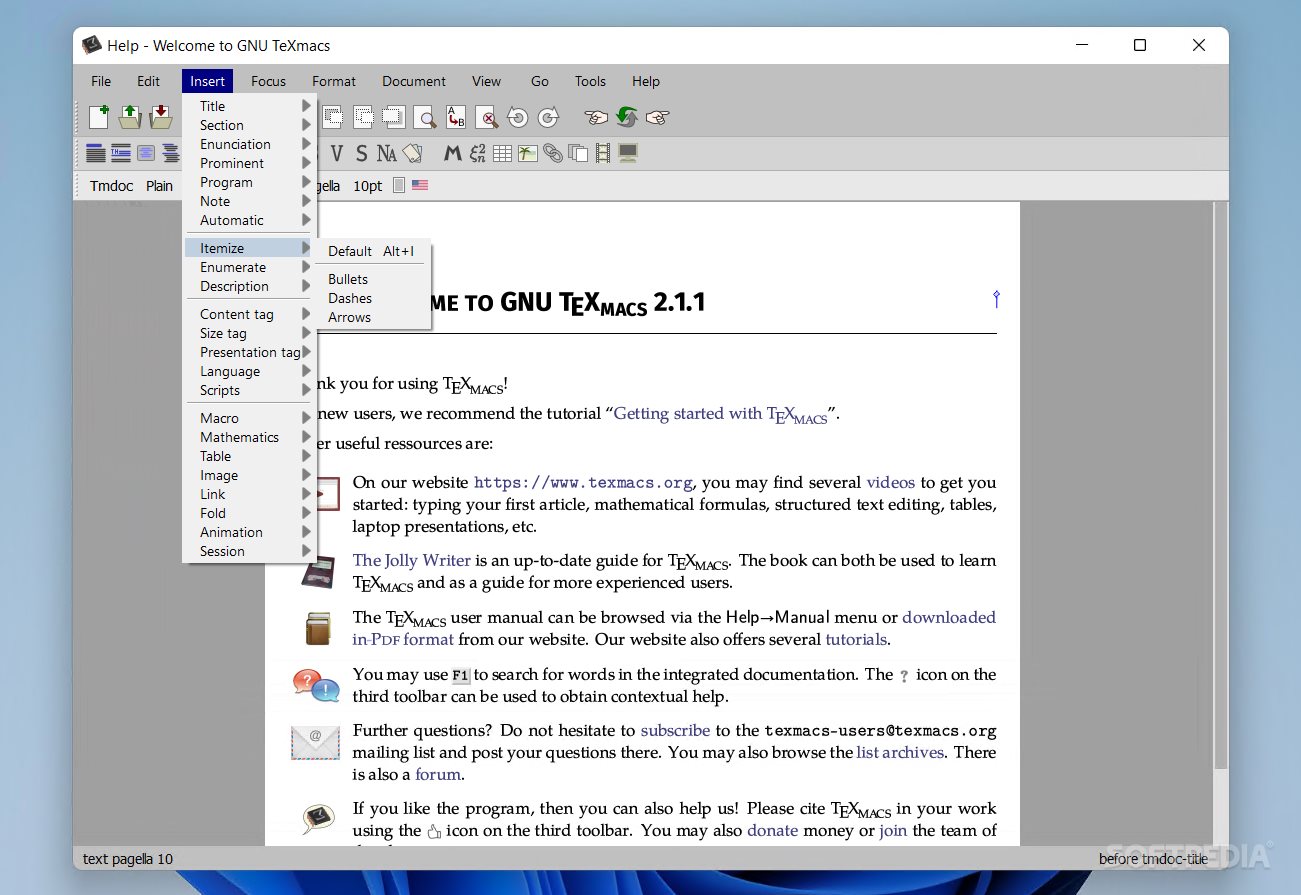The image size is (1301, 895).
Task: Expand the Language submenu
Action: pyautogui.click(x=250, y=371)
